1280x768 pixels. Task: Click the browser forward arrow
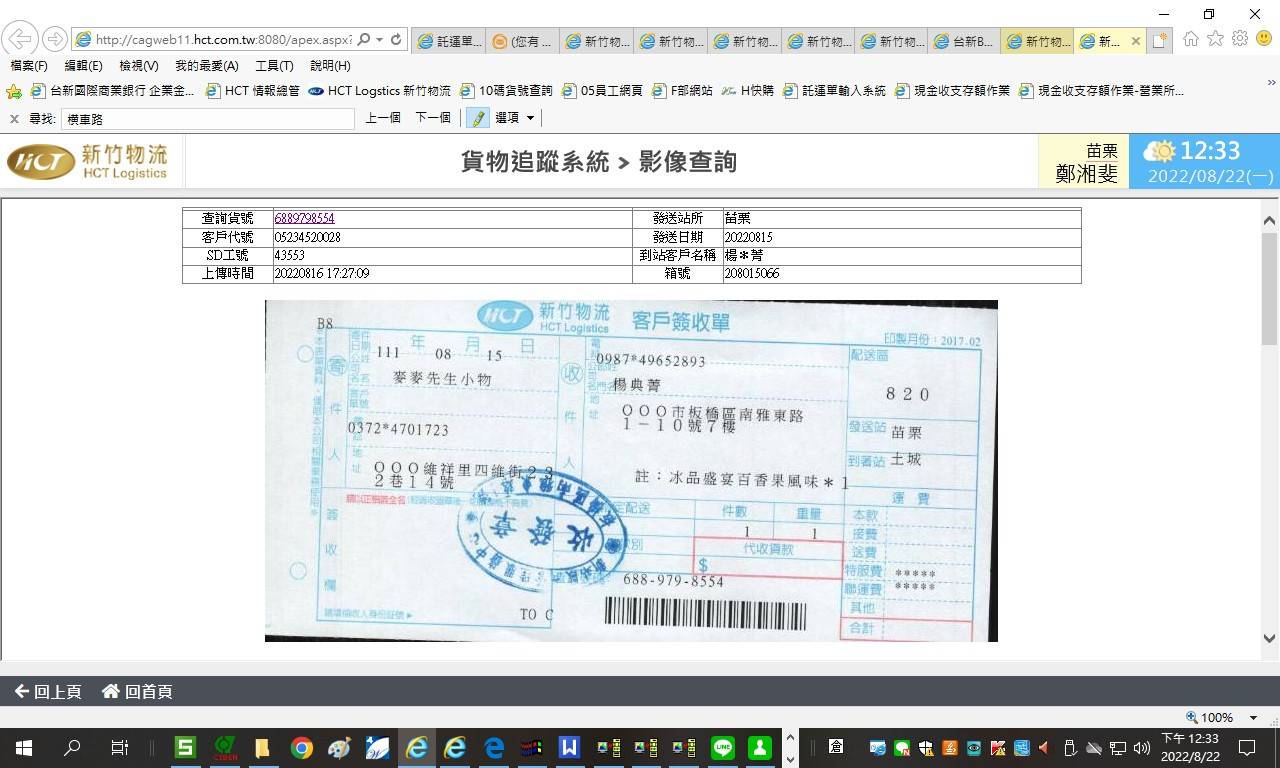[55, 39]
